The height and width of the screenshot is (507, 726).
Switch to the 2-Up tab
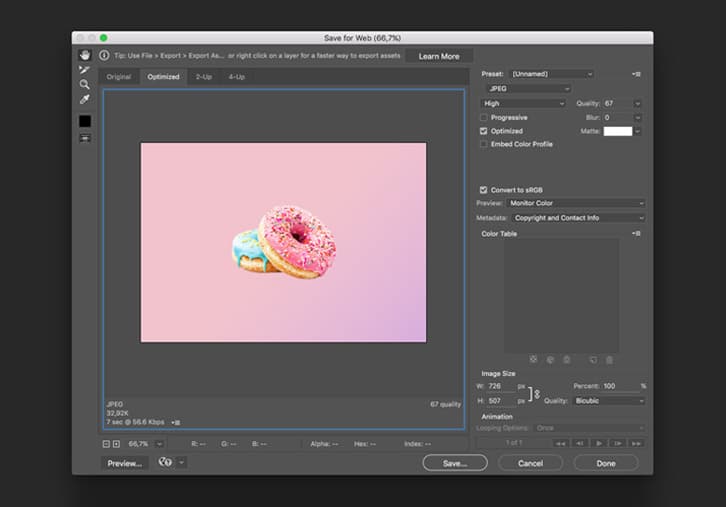coord(204,77)
